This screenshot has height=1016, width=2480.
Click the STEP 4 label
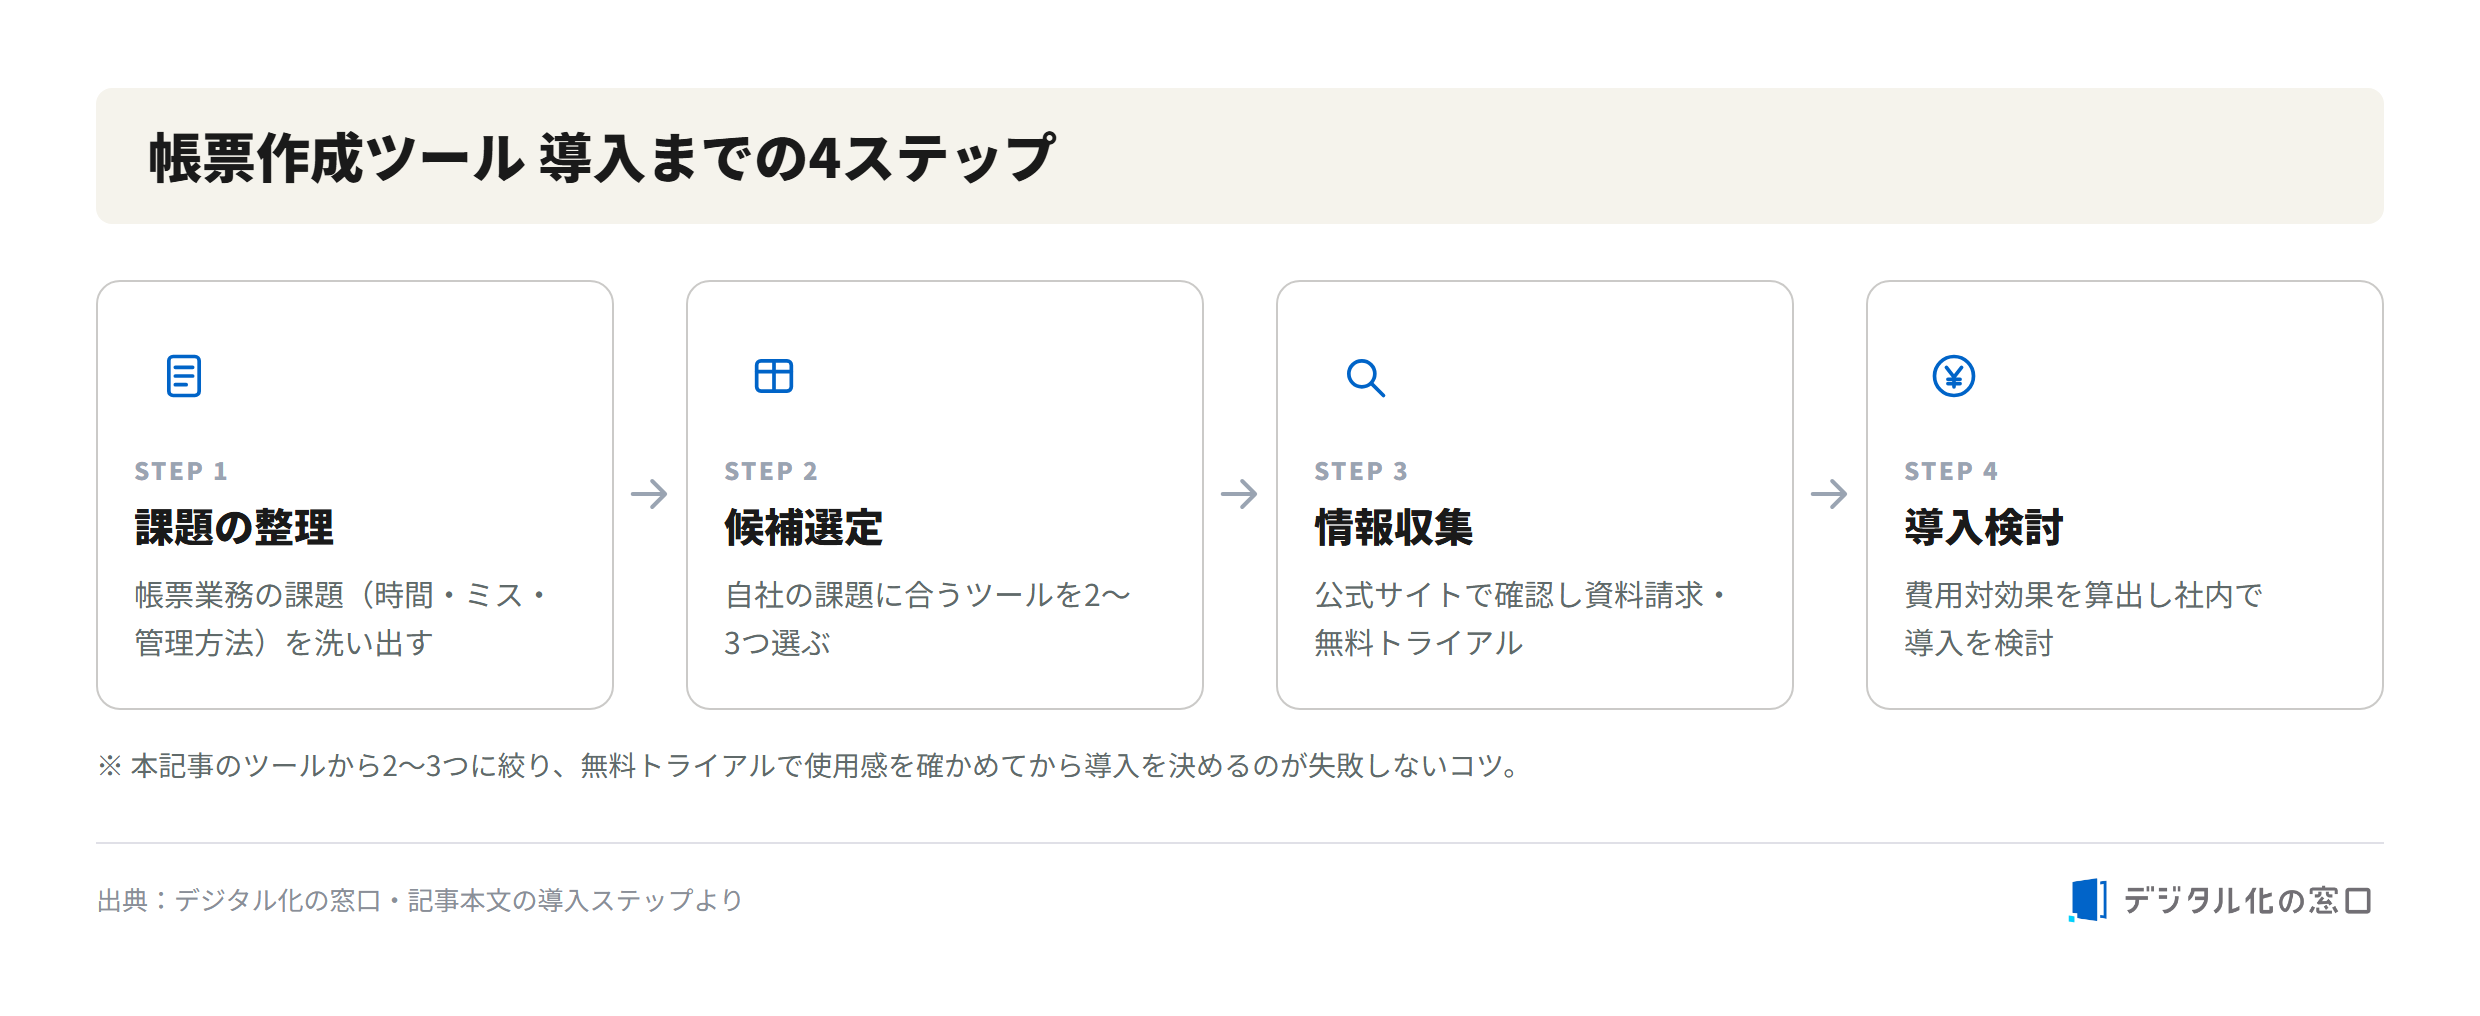click(1951, 471)
